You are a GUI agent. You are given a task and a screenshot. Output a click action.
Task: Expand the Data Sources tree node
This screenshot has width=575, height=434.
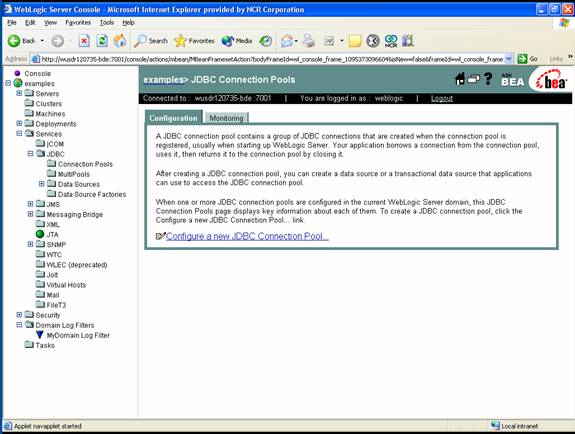[41, 184]
